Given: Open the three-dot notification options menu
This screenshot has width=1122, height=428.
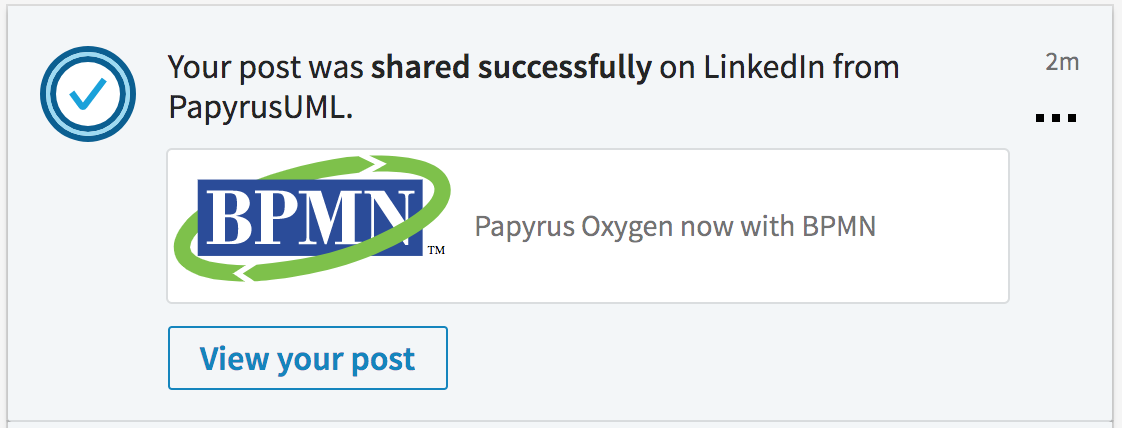Looking at the screenshot, I should [x=1055, y=118].
